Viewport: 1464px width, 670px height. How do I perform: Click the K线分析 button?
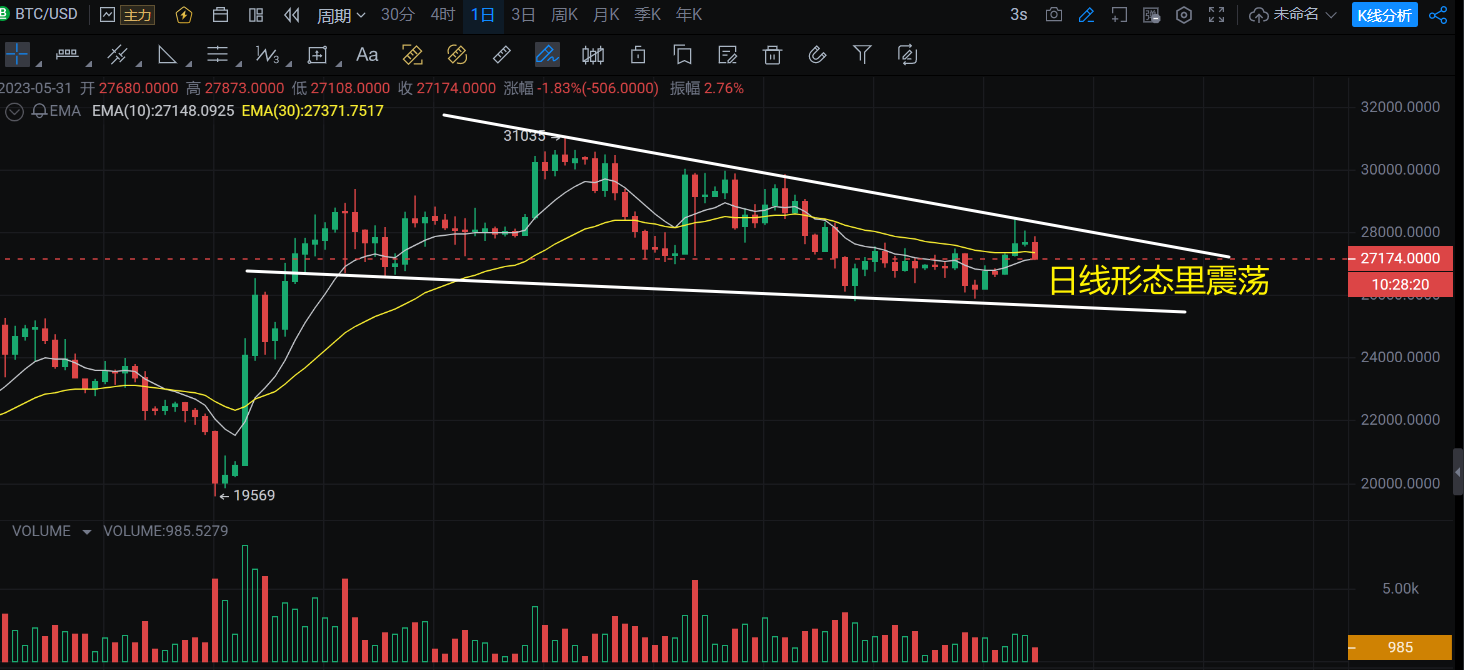pyautogui.click(x=1383, y=15)
